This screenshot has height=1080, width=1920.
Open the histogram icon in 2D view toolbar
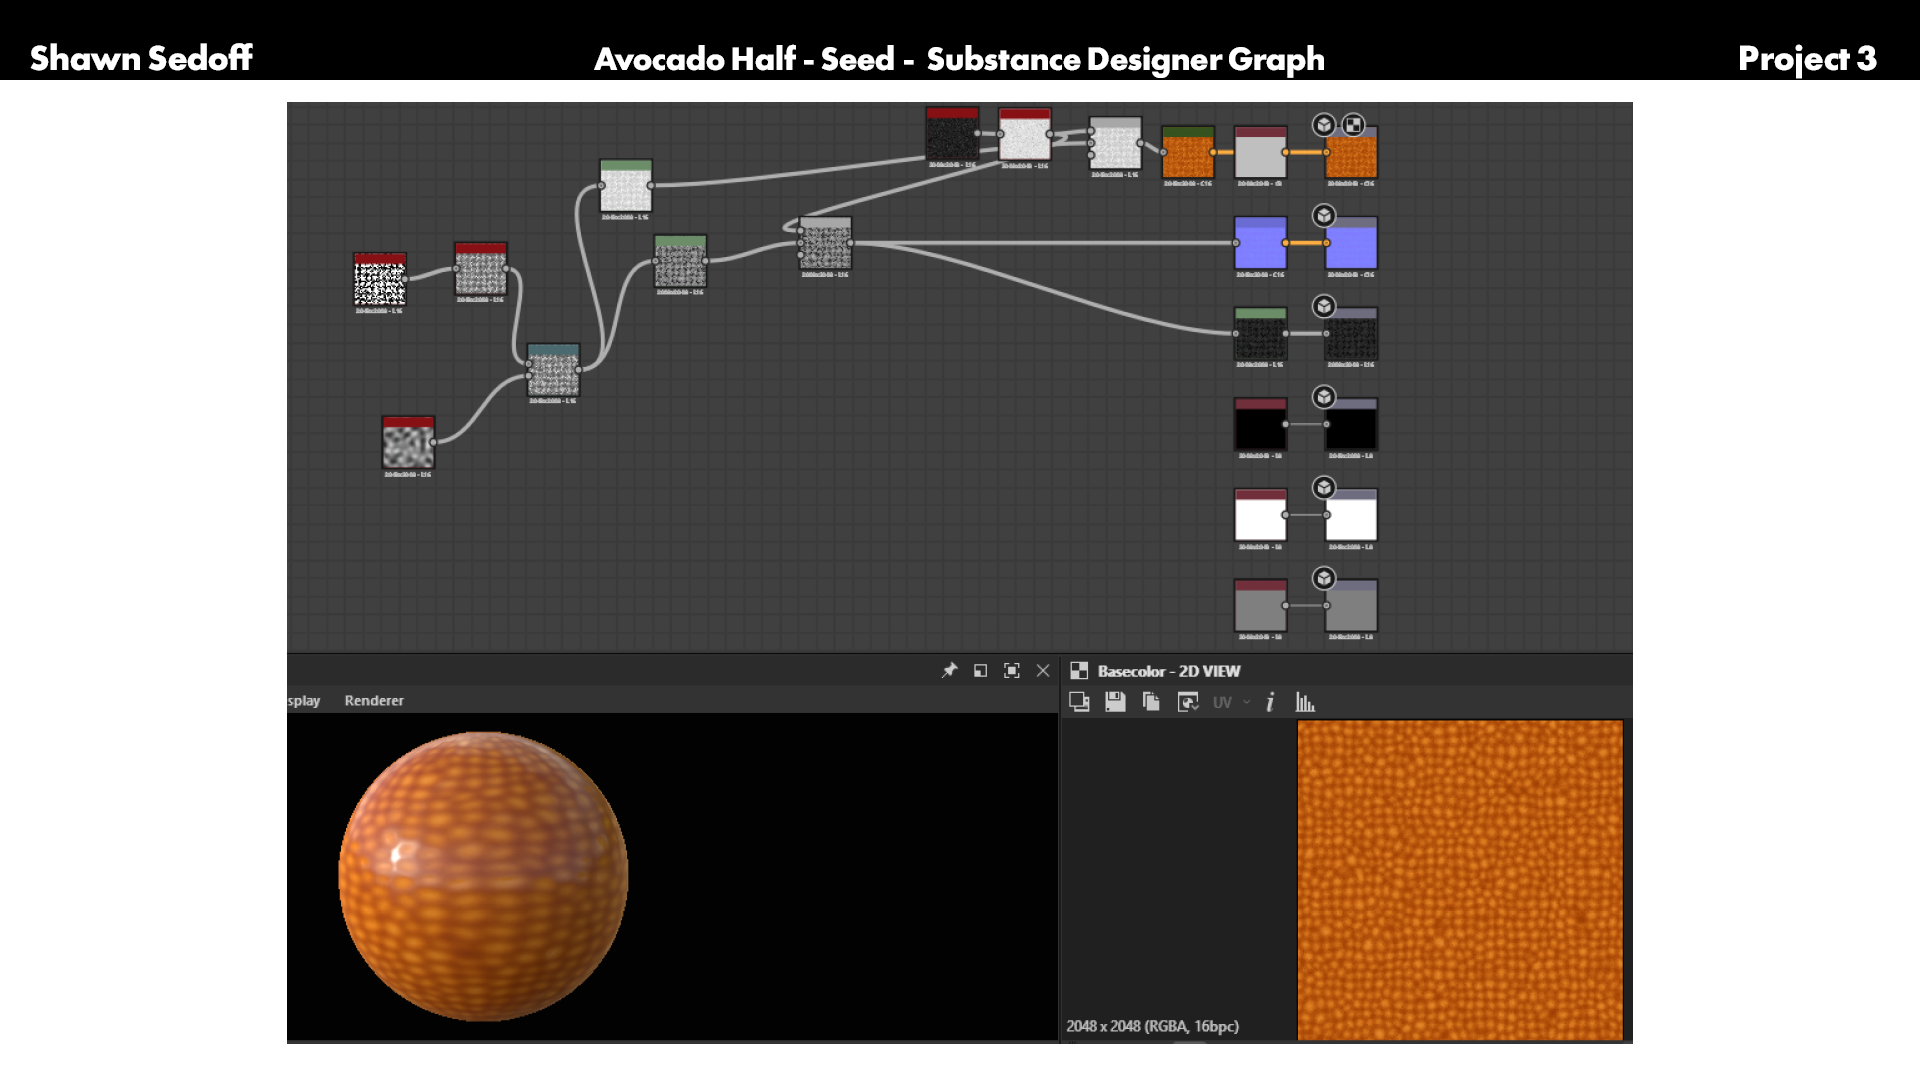(1305, 702)
